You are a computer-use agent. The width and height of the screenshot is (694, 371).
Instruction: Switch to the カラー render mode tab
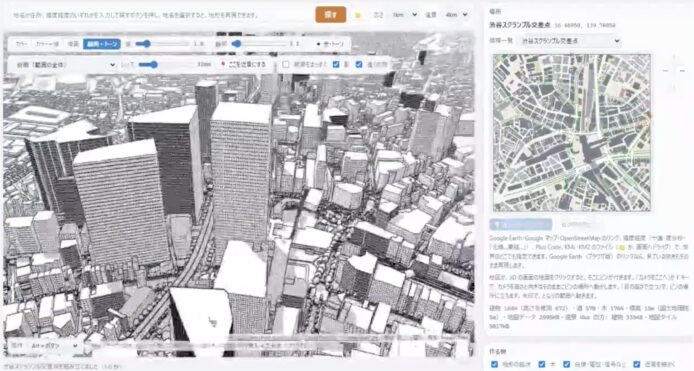pyautogui.click(x=21, y=44)
